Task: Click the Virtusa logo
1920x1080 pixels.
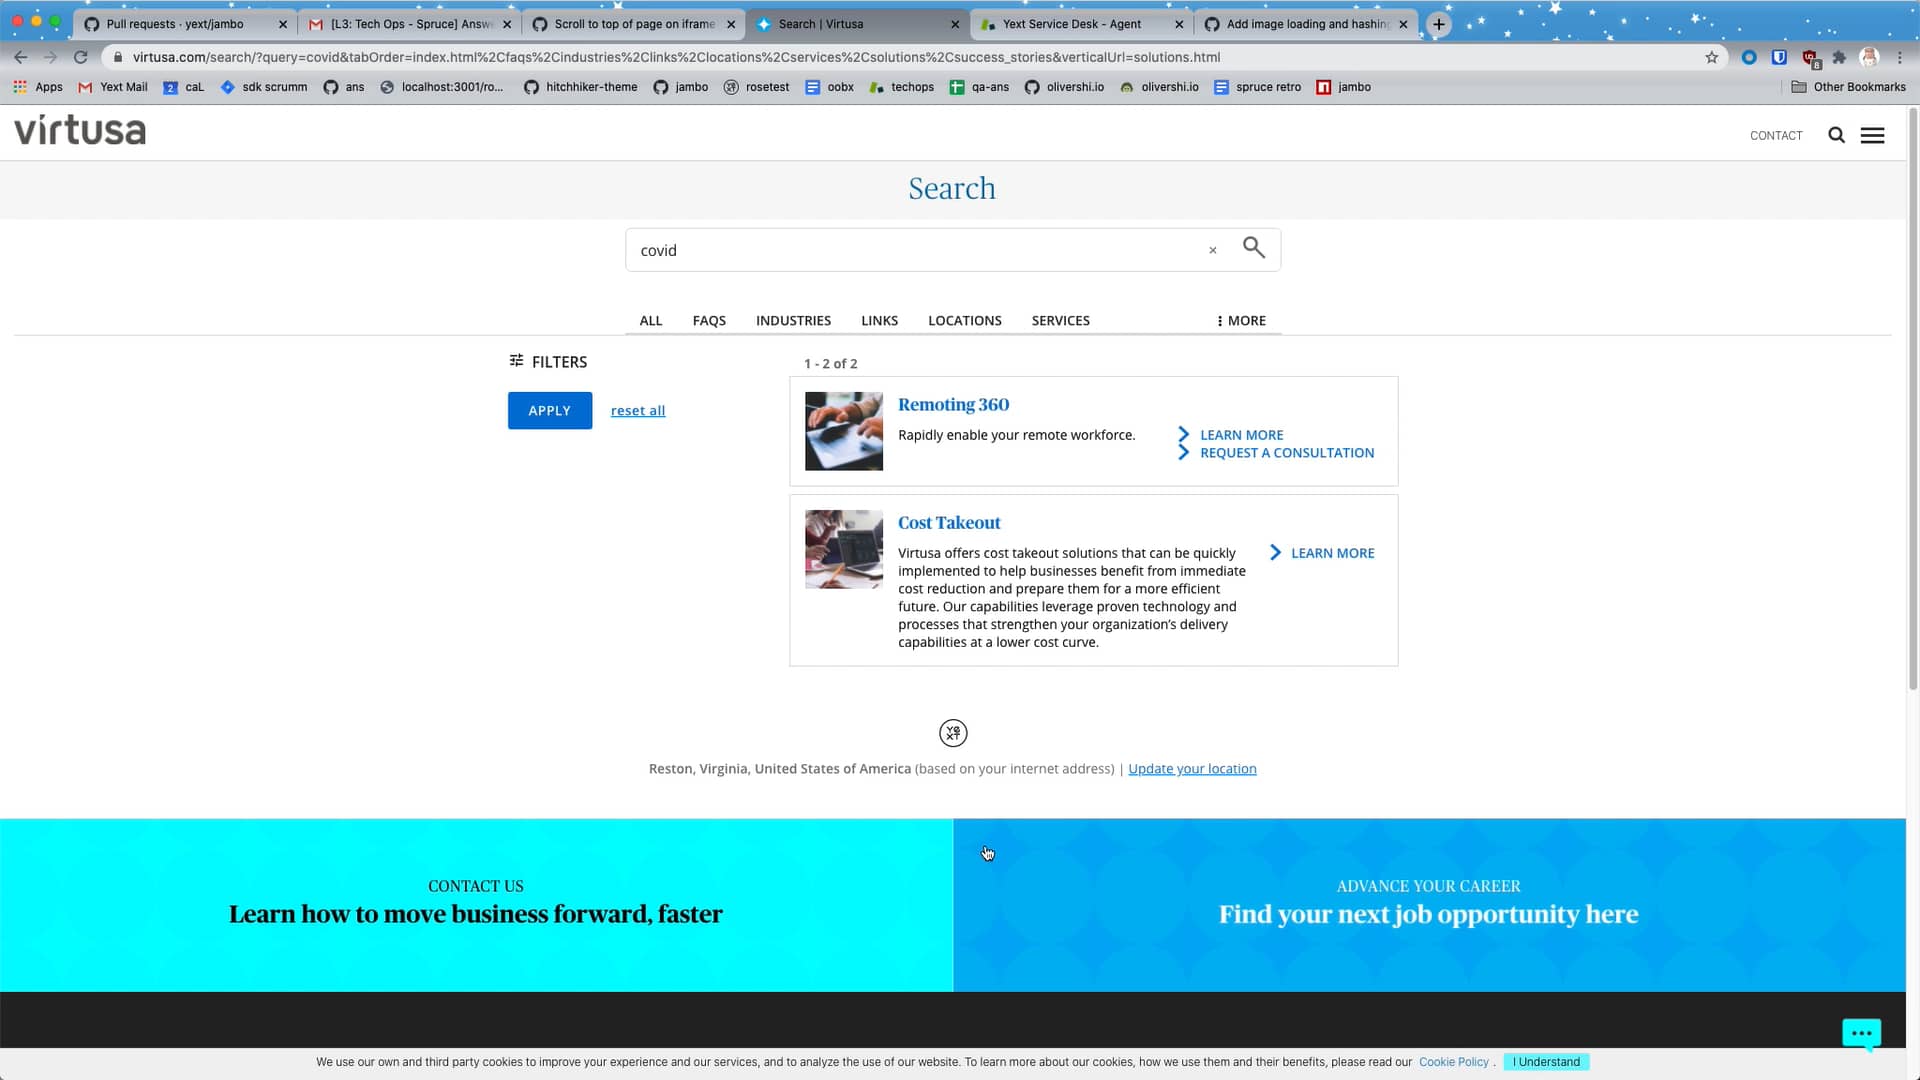Action: coord(80,129)
